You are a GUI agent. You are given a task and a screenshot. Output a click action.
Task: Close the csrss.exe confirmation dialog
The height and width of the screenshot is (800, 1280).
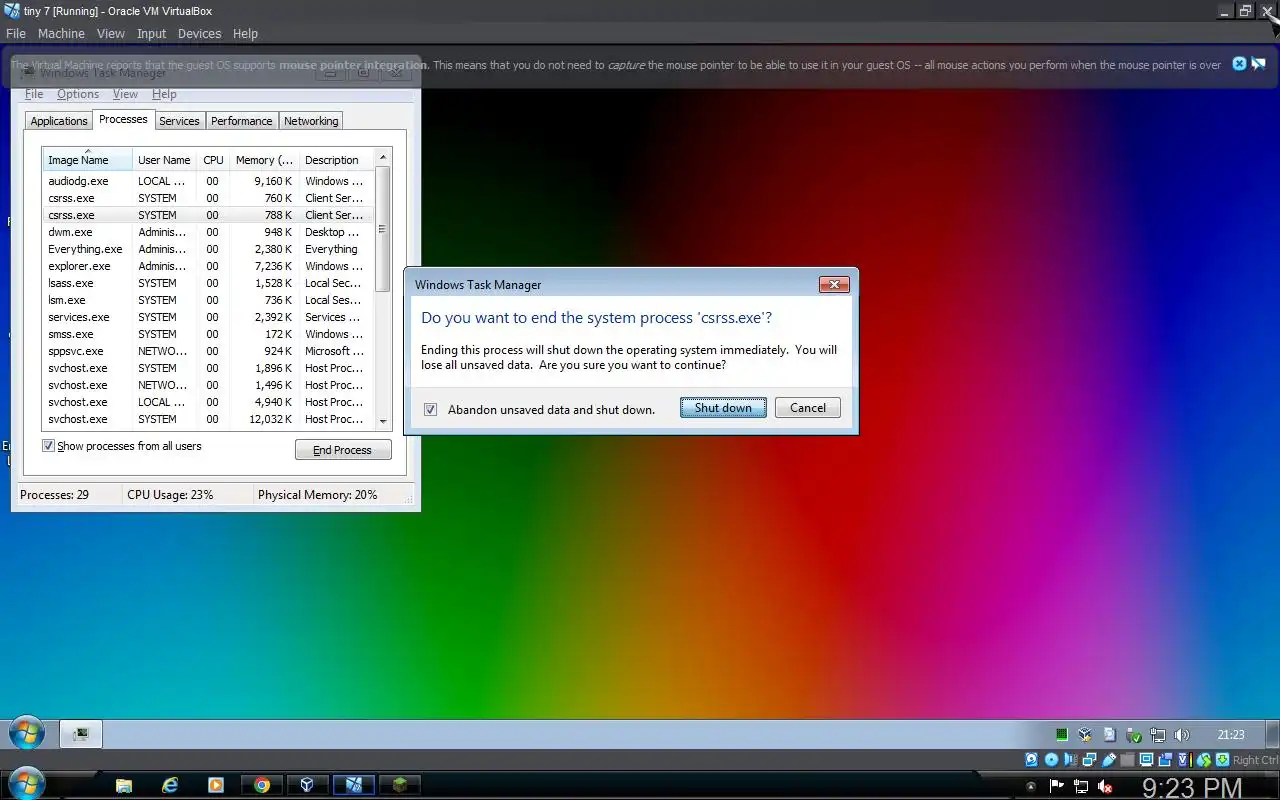click(x=834, y=285)
